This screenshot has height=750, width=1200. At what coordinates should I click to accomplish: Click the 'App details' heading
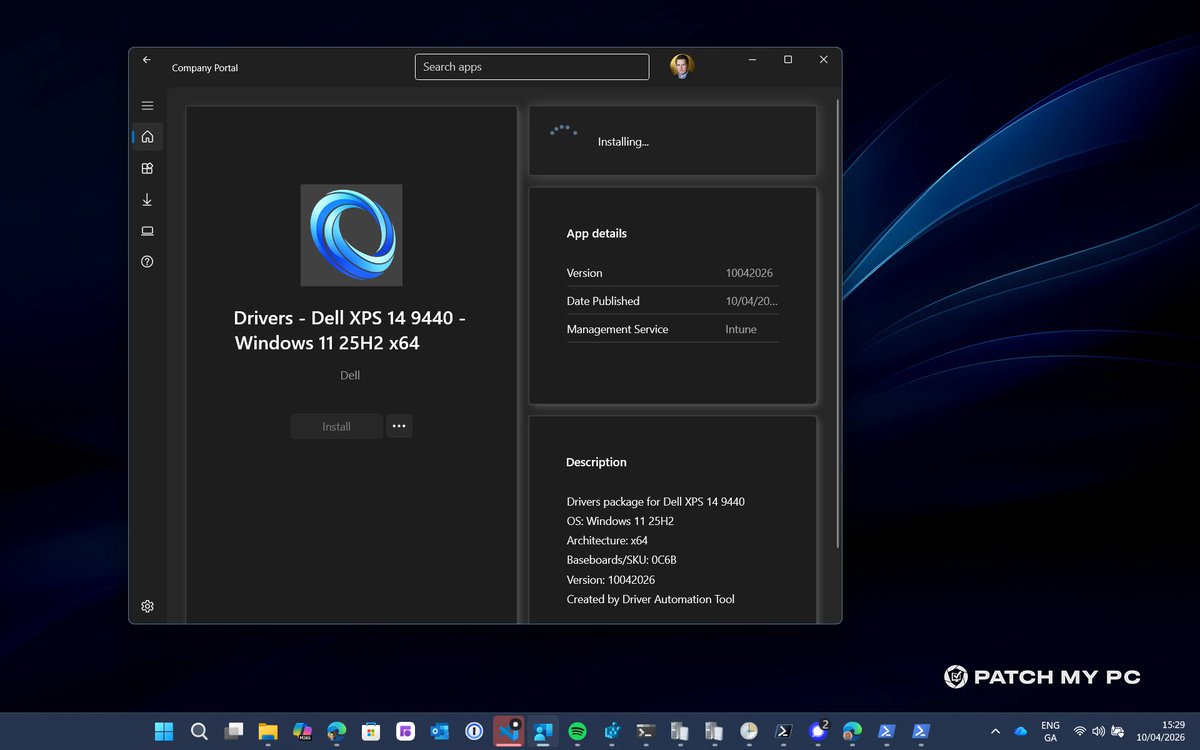pyautogui.click(x=597, y=233)
